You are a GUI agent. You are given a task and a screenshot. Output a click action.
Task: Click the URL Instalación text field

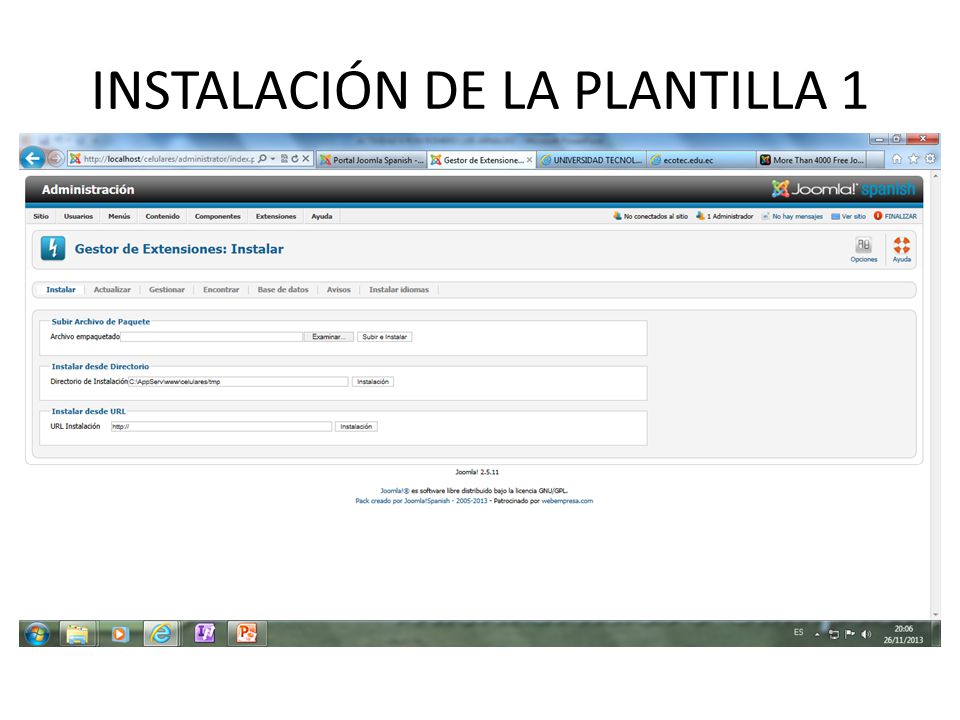click(x=221, y=426)
